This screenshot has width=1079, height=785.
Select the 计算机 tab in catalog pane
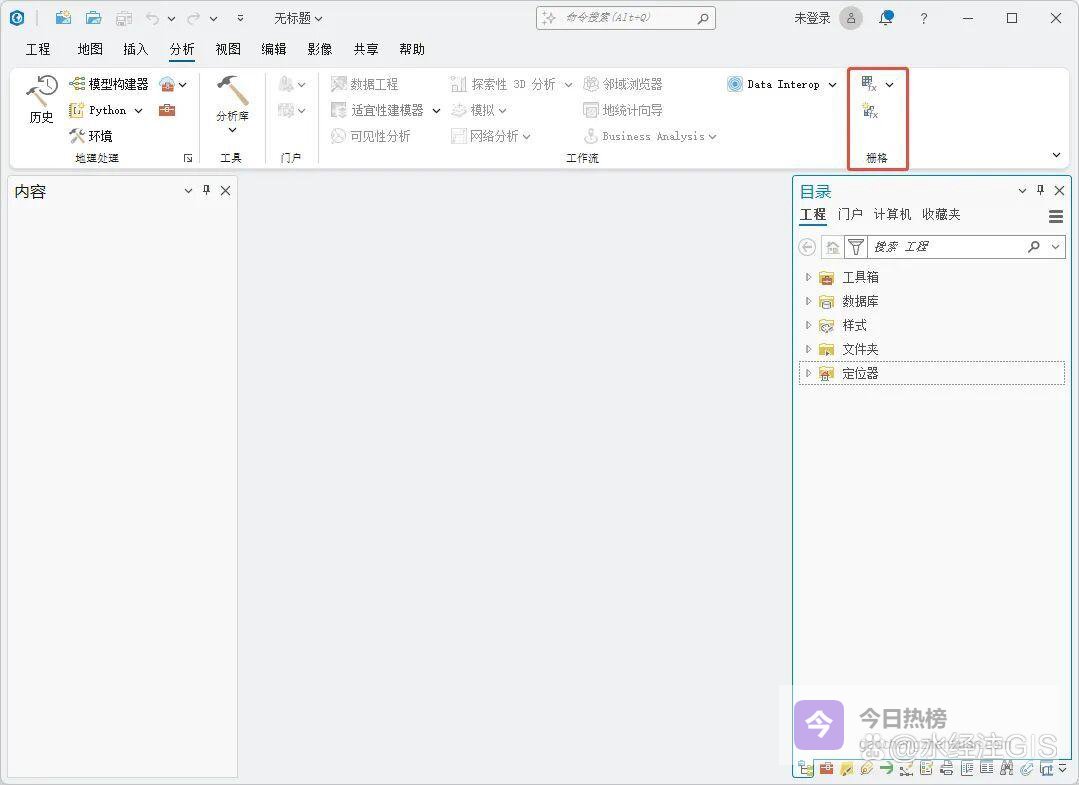(892, 214)
